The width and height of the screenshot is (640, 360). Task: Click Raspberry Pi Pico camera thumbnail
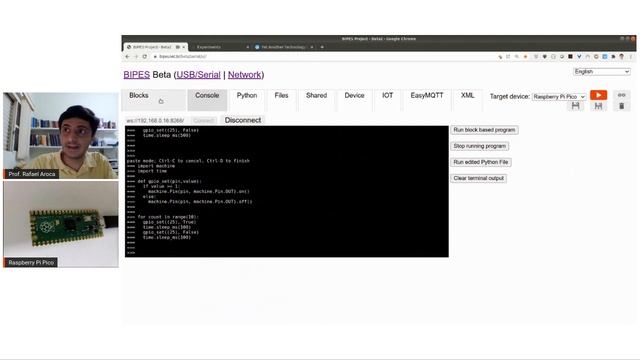tap(61, 224)
